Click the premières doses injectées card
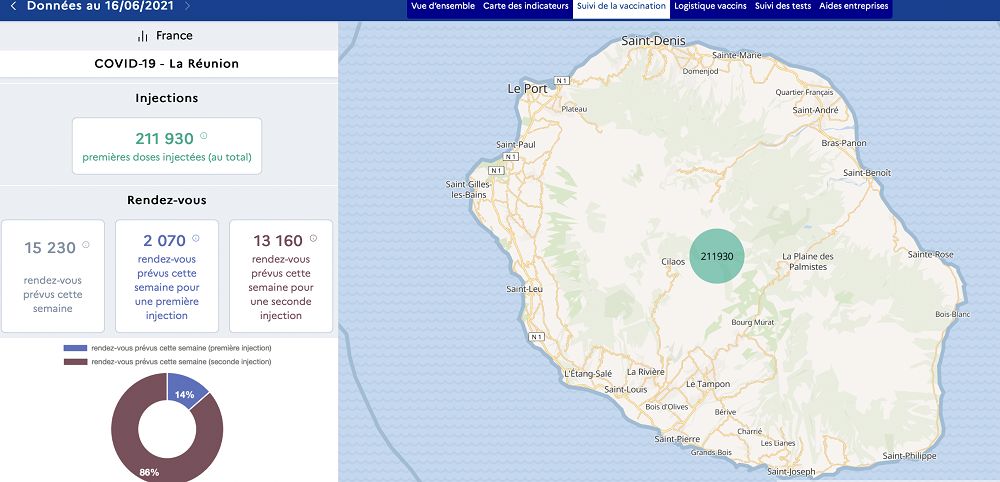The width and height of the screenshot is (1000, 482). pos(167,146)
